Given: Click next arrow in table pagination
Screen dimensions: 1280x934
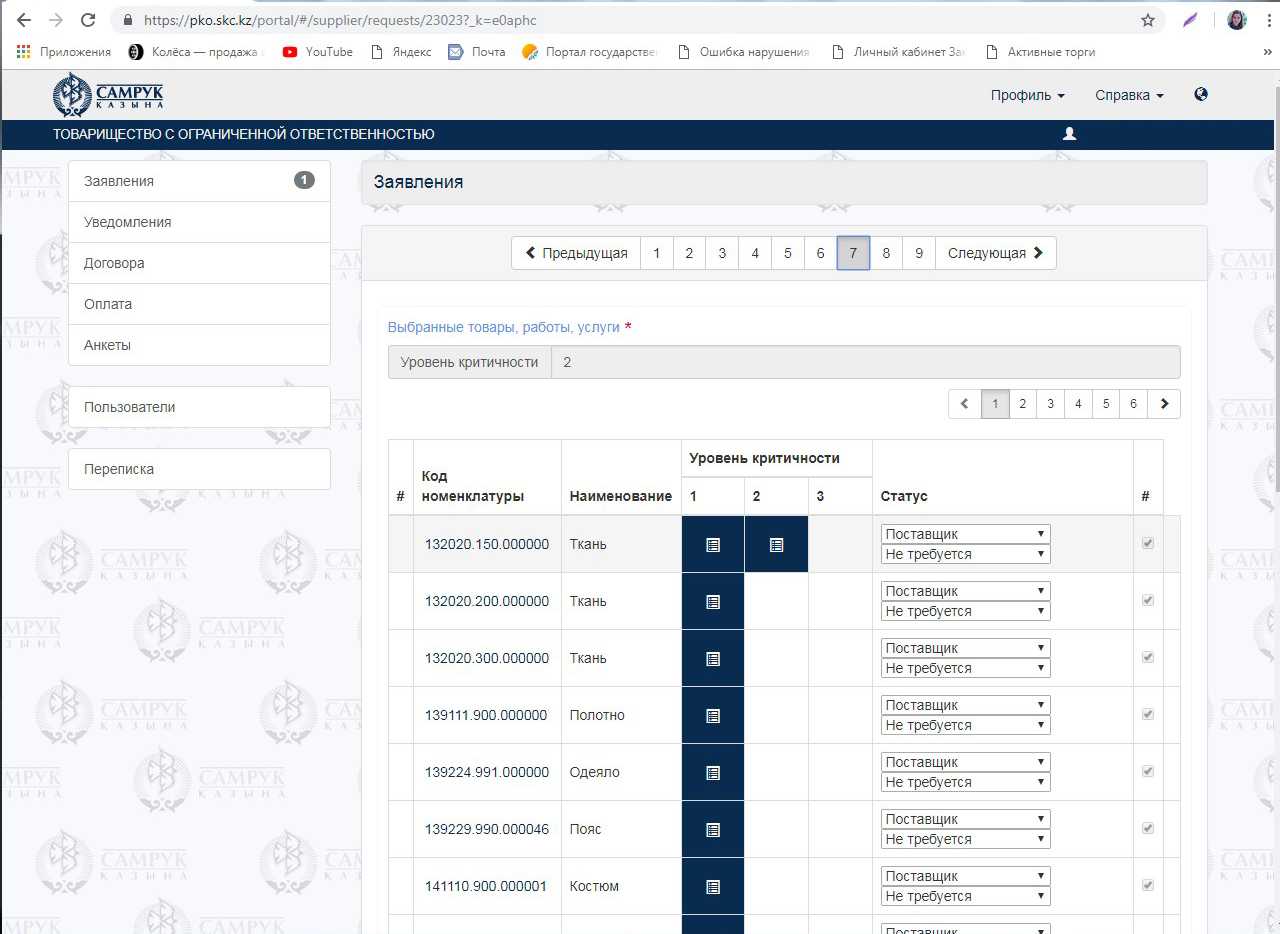Looking at the screenshot, I should click(x=1165, y=404).
